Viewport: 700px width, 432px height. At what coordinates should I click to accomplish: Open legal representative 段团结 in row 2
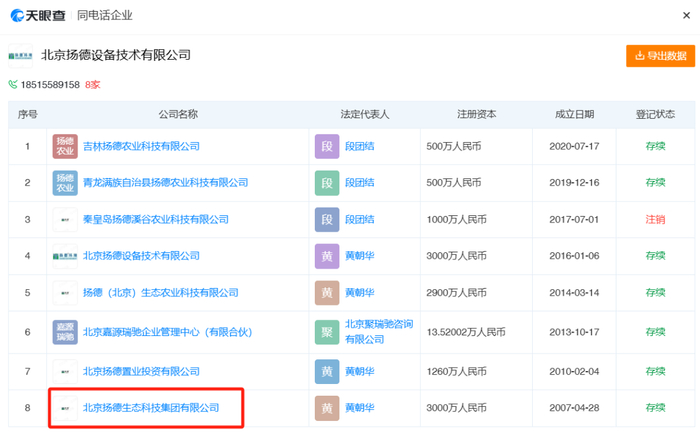(x=359, y=183)
